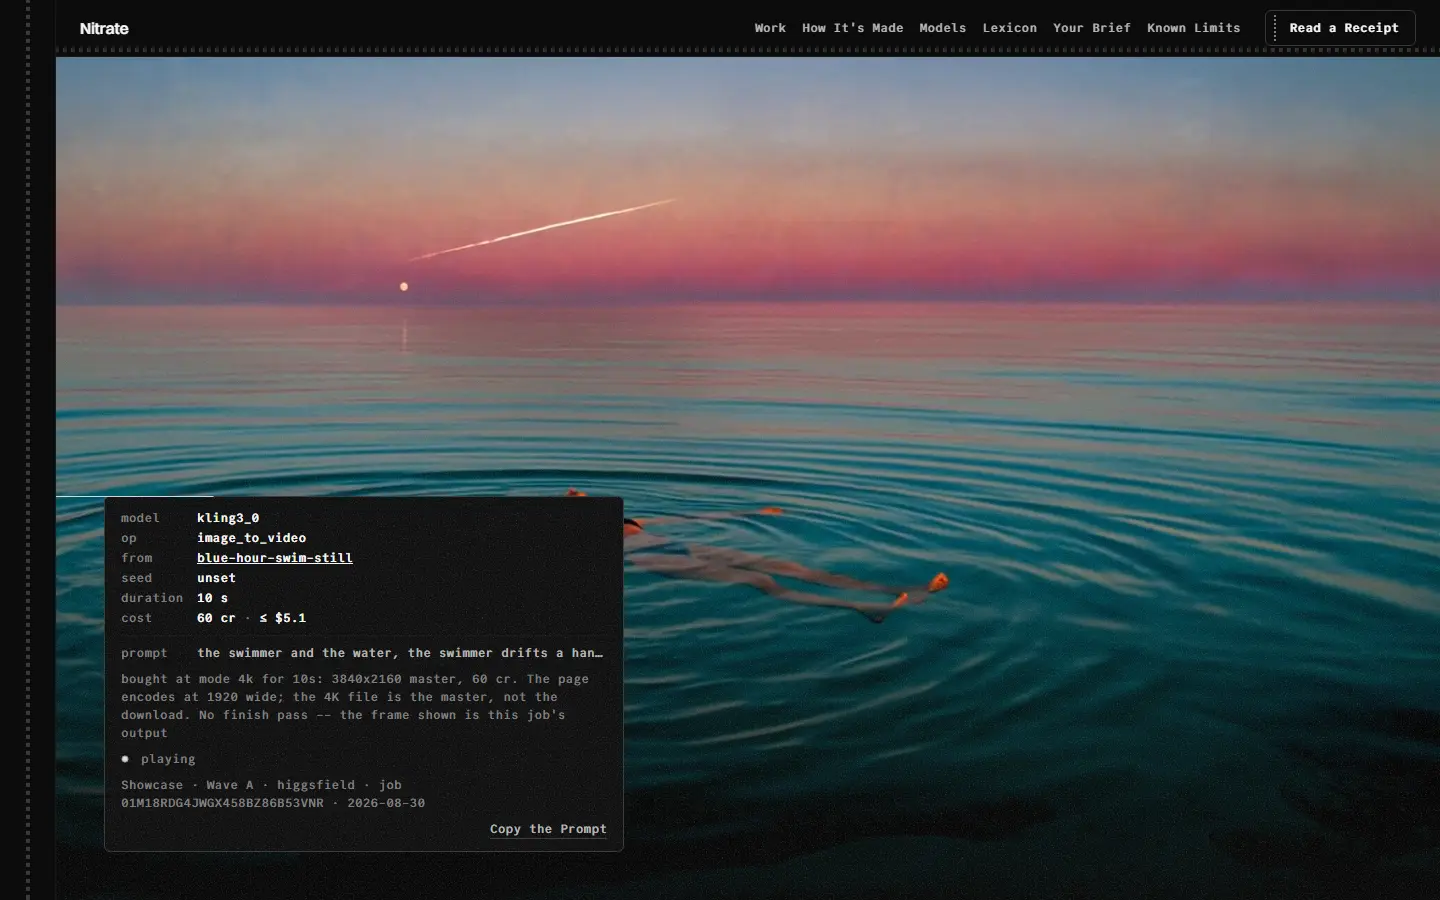Image resolution: width=1440 pixels, height=900 pixels.
Task: Click the cost value "60 cr · ≤ $5.1"
Action: pos(252,618)
